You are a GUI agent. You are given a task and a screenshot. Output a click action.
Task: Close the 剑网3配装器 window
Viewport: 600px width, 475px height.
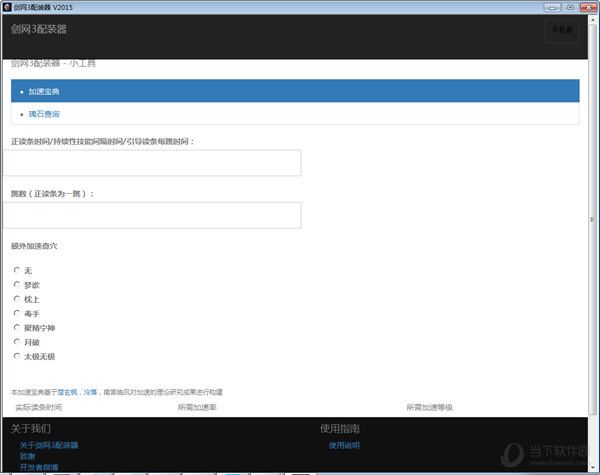pyautogui.click(x=589, y=7)
